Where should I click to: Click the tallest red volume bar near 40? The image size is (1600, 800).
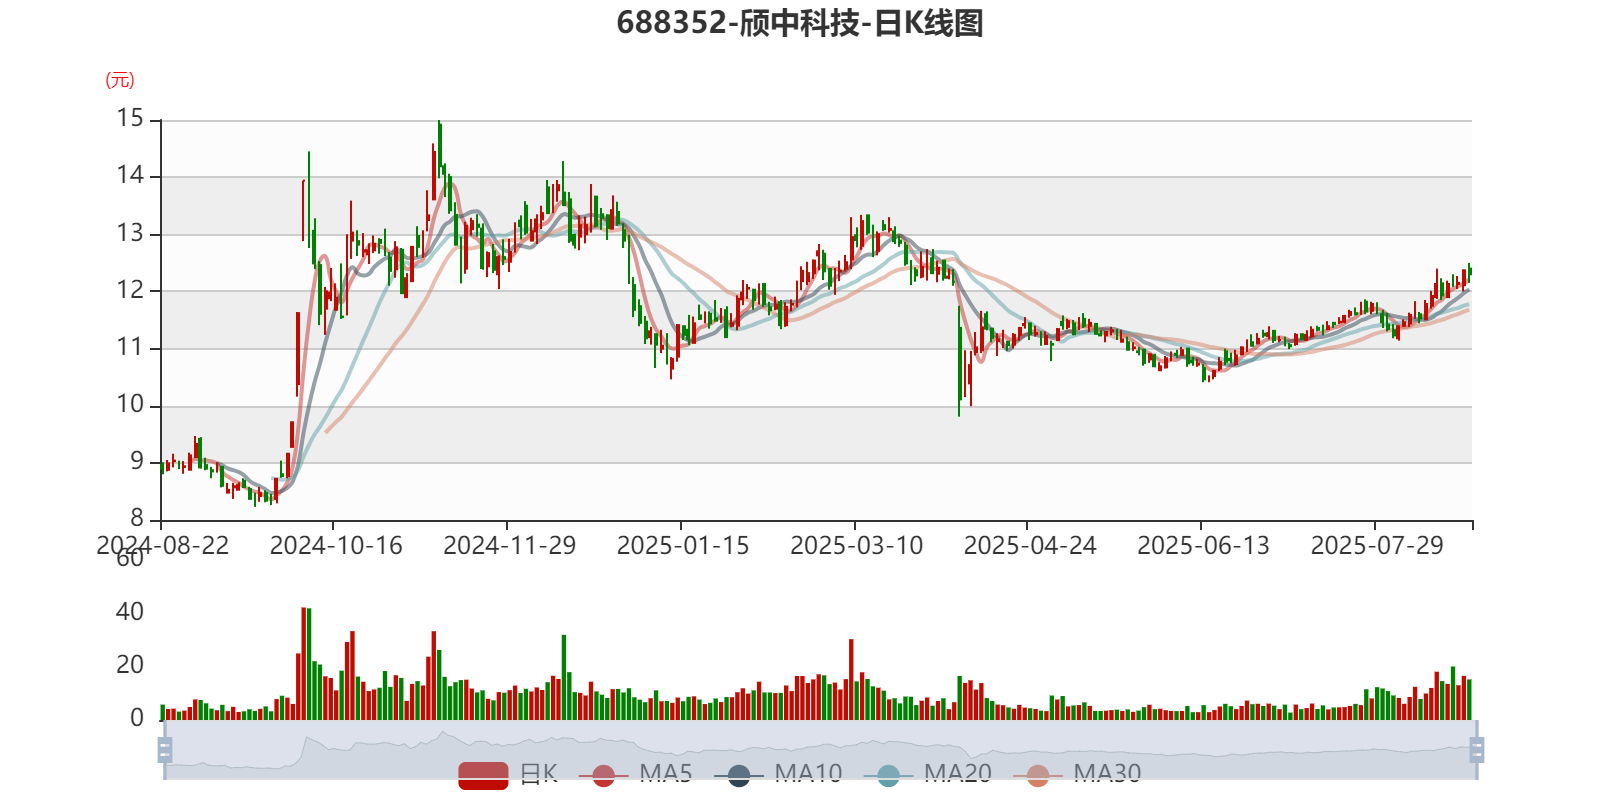[303, 663]
